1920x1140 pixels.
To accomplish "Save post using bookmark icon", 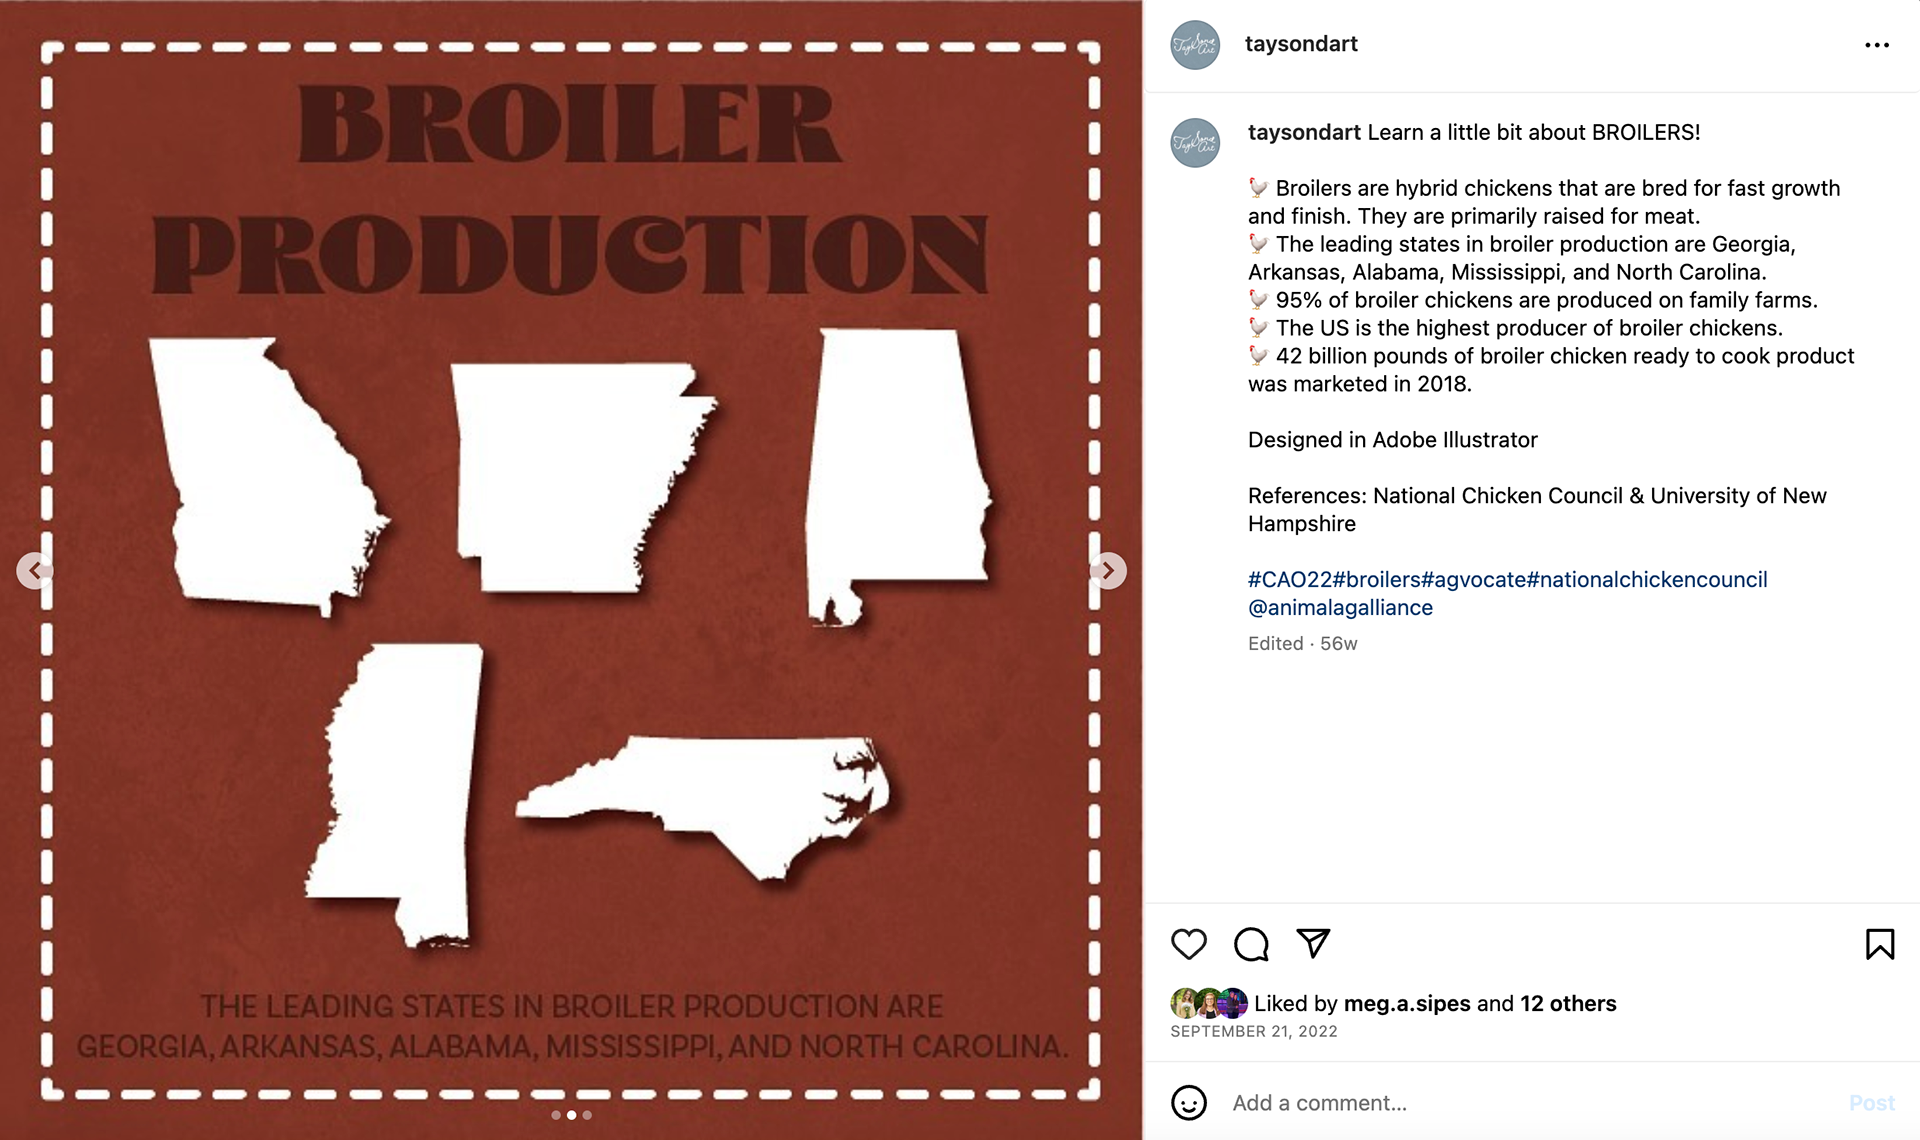I will click(1880, 944).
